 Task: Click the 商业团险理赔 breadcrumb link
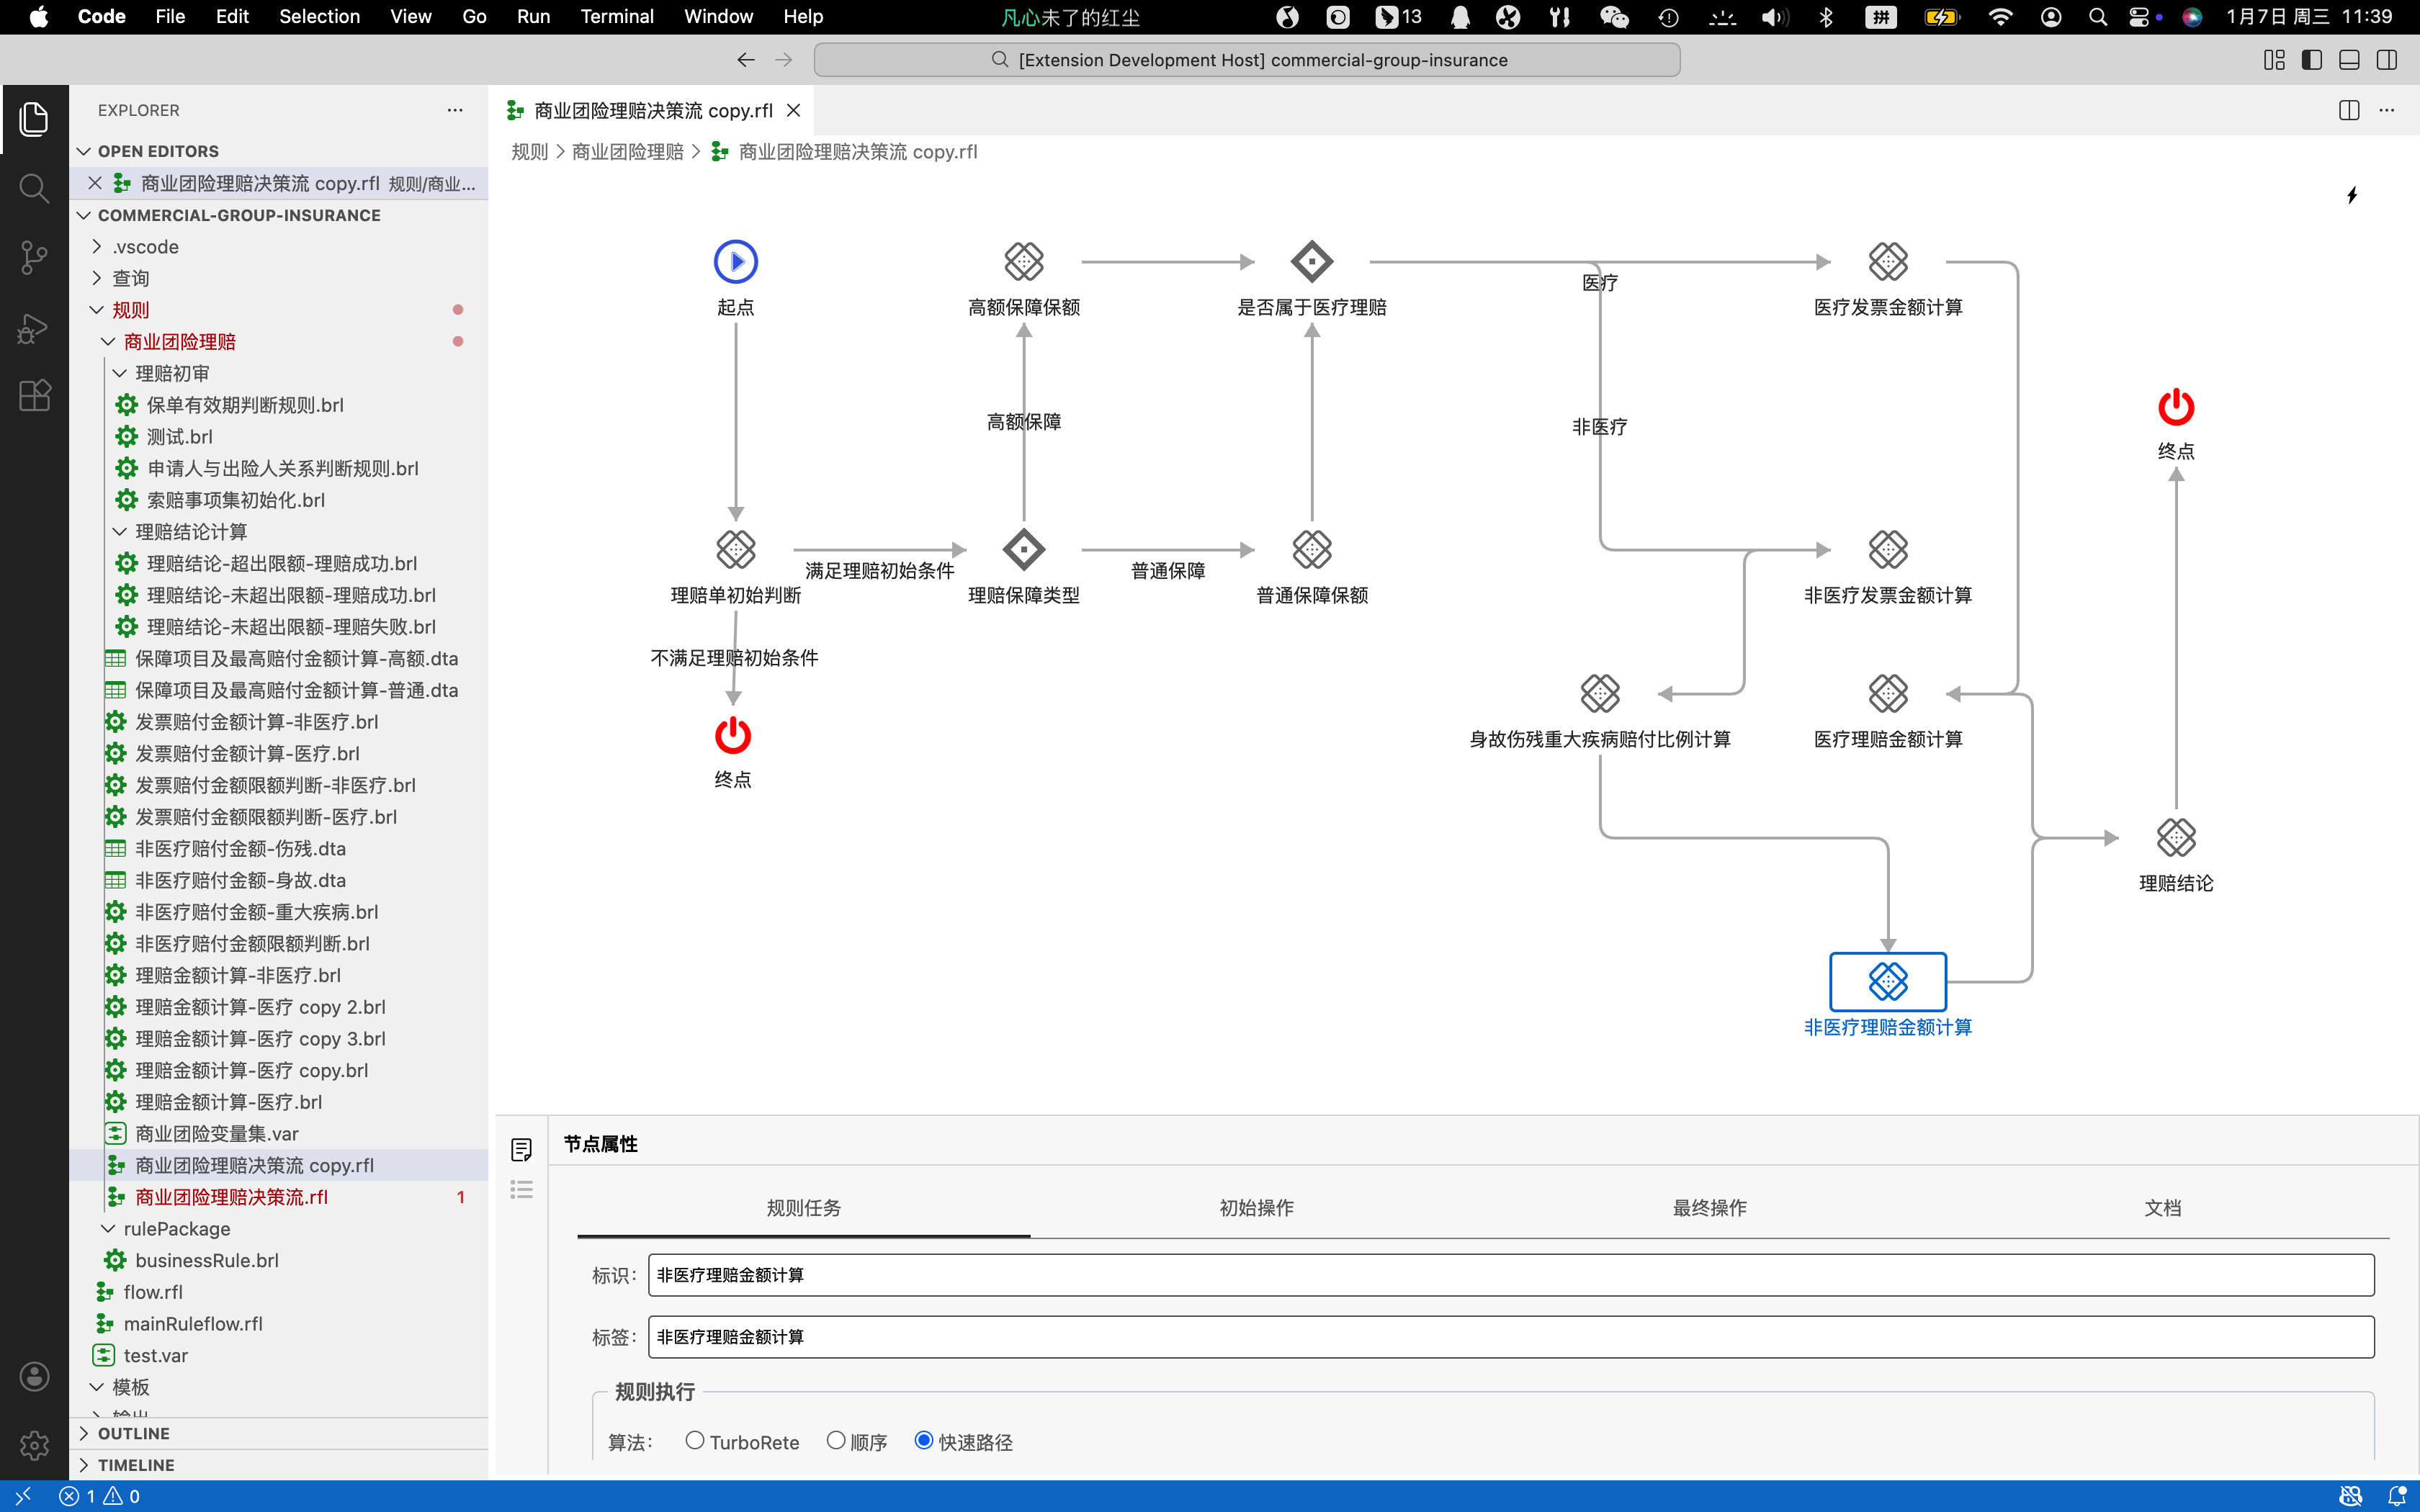[x=627, y=152]
